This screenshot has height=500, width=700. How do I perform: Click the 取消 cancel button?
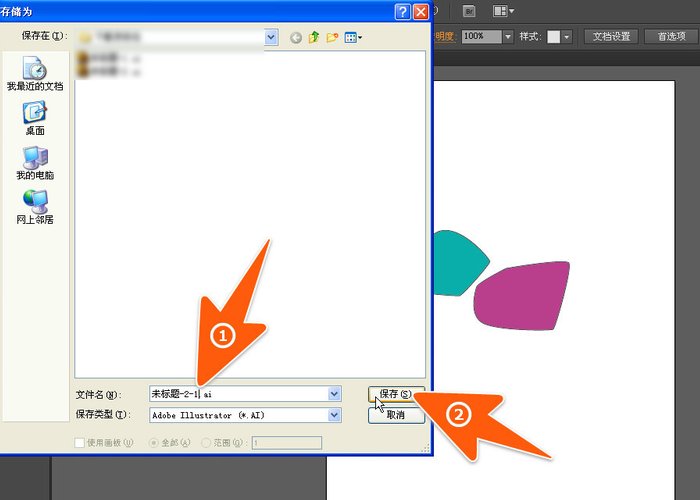tap(396, 414)
